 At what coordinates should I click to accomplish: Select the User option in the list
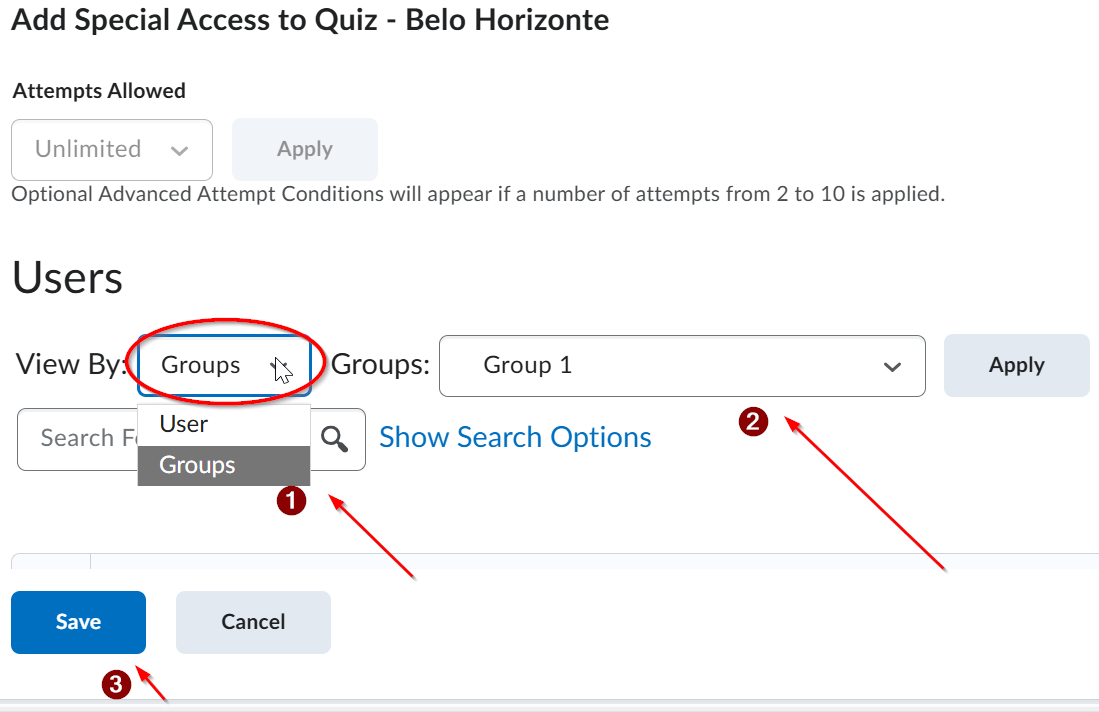pyautogui.click(x=224, y=425)
